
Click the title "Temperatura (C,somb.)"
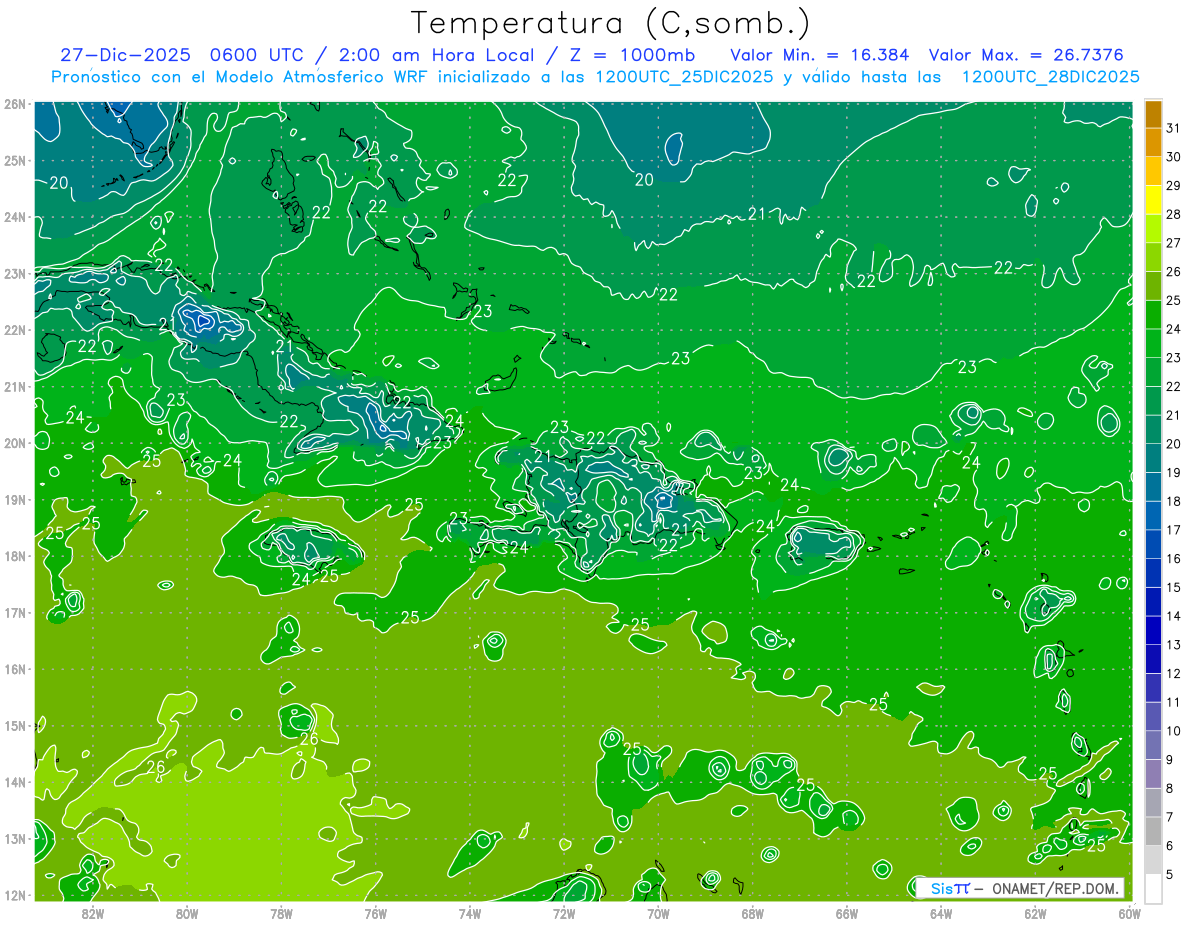click(x=611, y=23)
